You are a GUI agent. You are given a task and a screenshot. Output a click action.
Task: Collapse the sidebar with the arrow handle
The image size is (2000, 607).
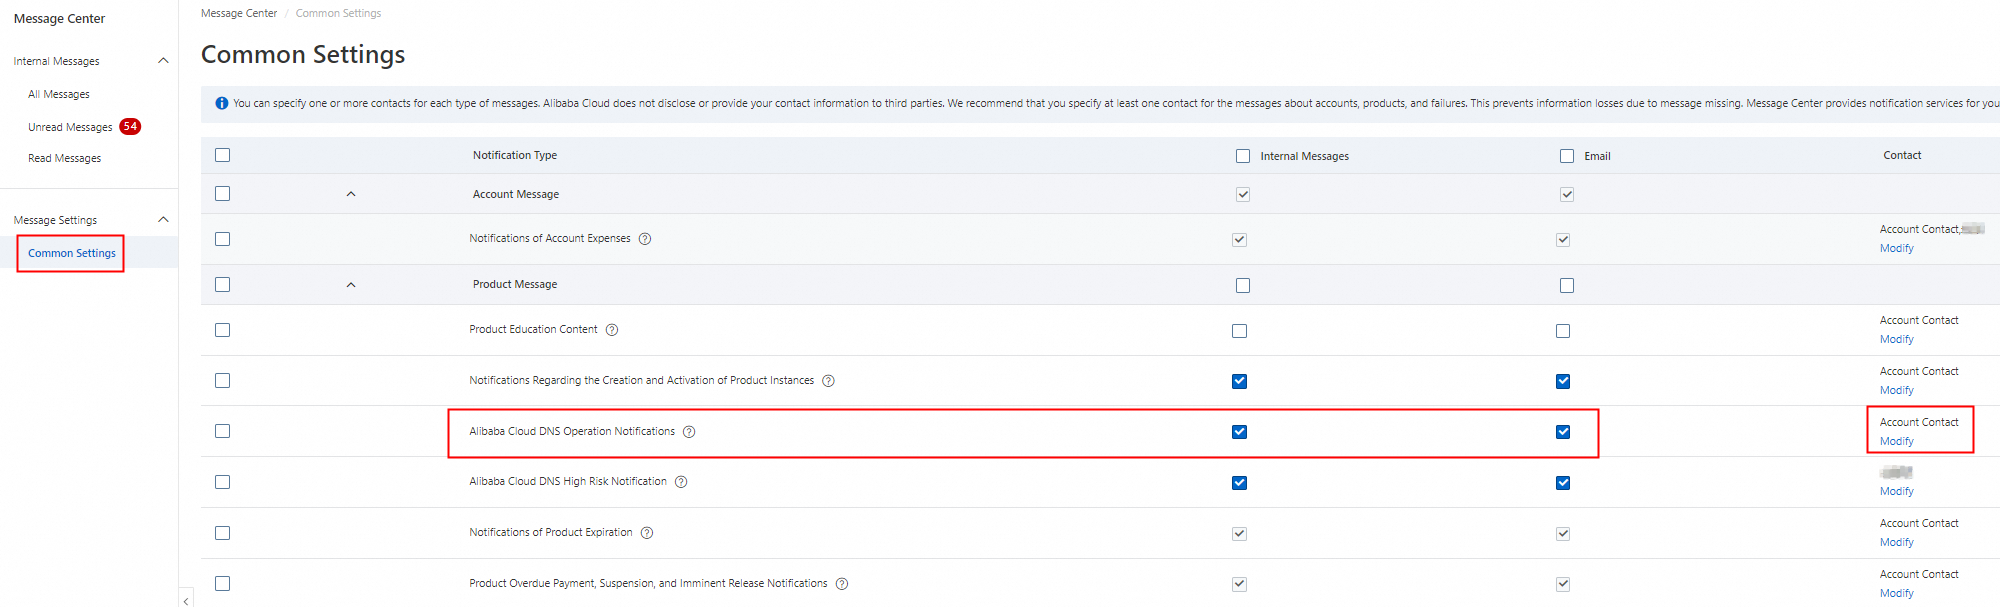186,600
